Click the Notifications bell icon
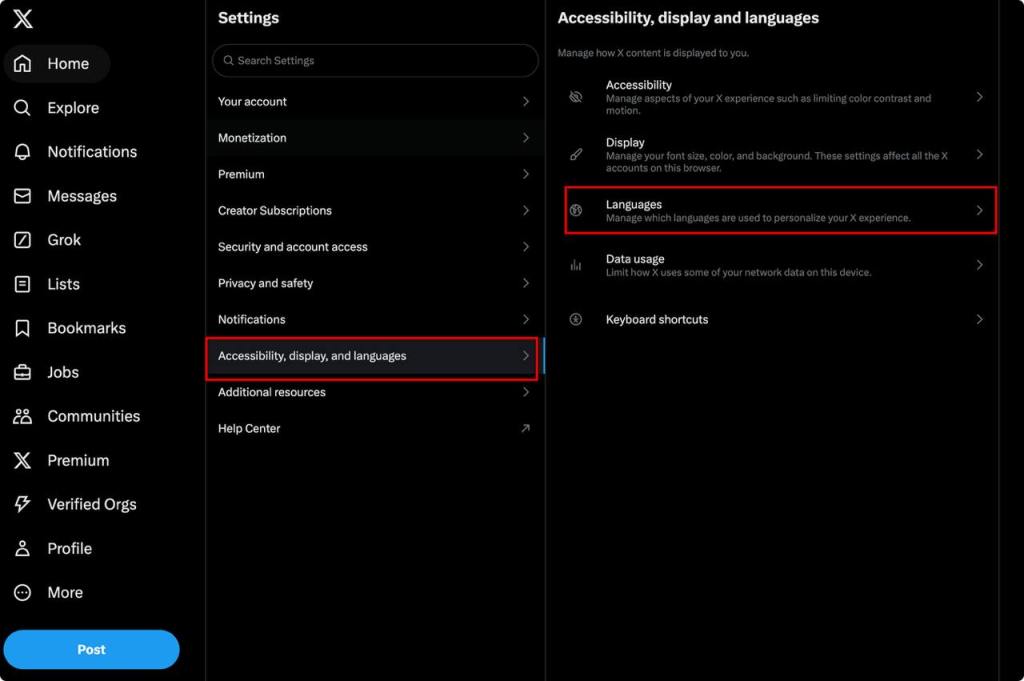The width and height of the screenshot is (1024, 681). pyautogui.click(x=22, y=152)
